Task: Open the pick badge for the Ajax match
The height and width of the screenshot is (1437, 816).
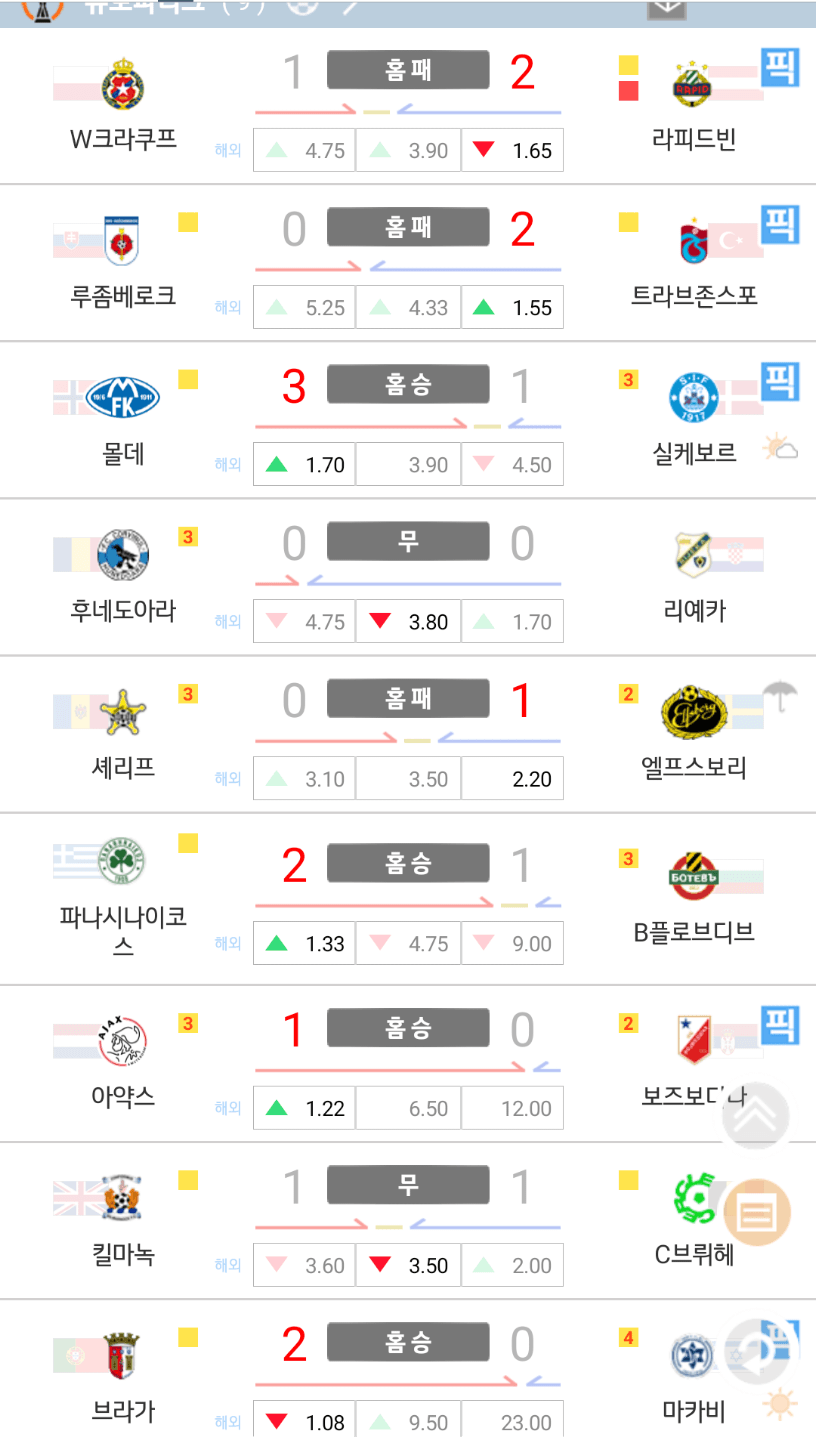Action: pyautogui.click(x=780, y=1026)
